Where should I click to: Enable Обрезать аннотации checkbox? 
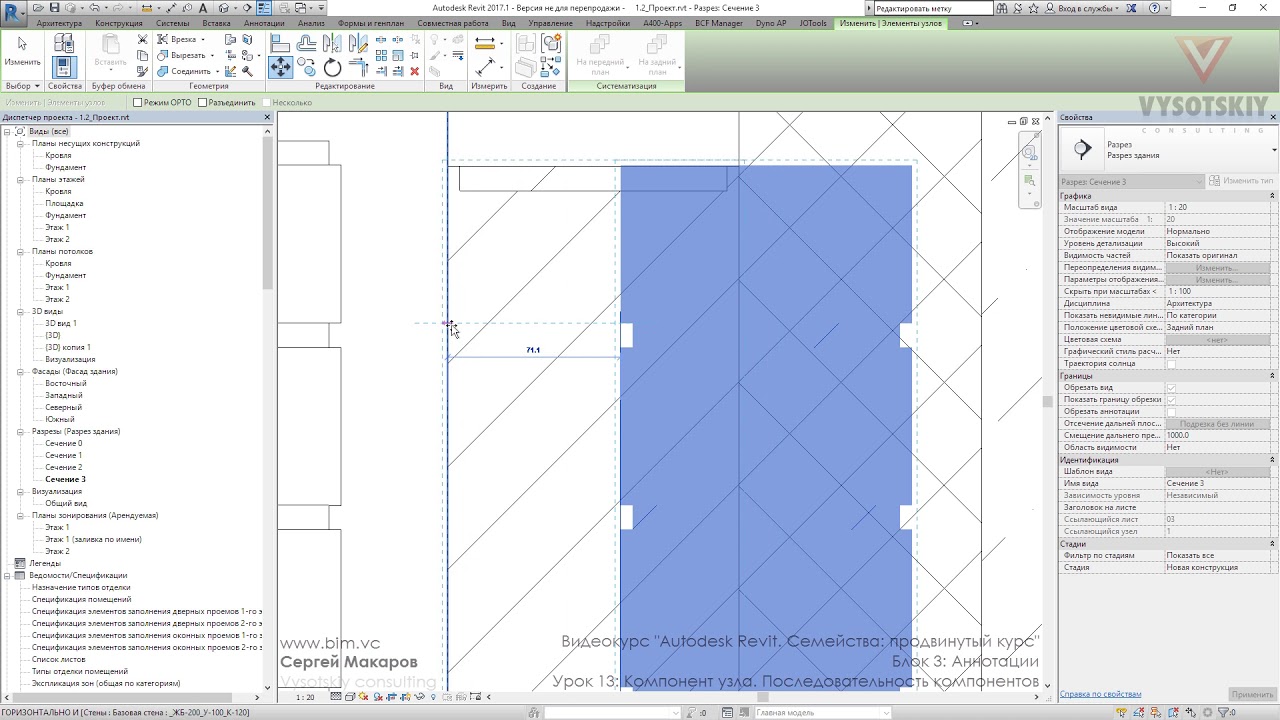1171,412
